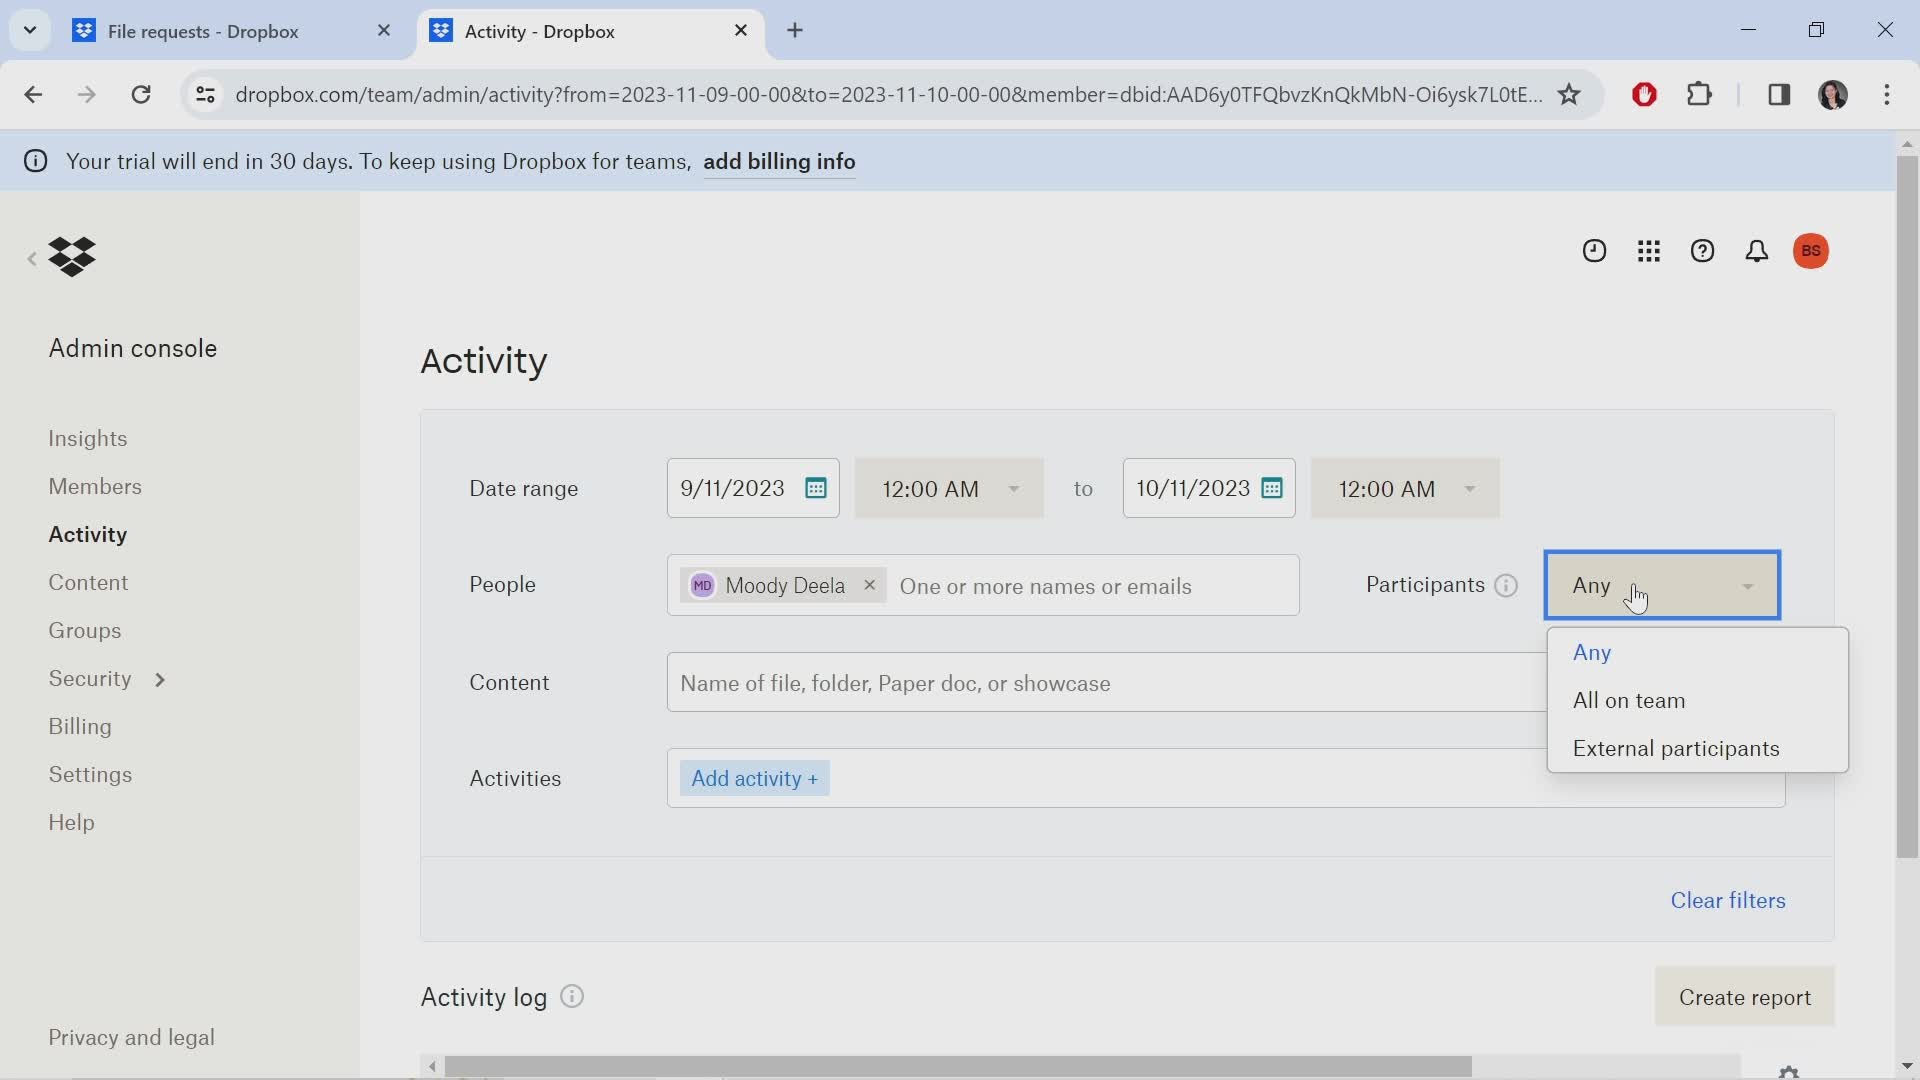This screenshot has height=1080, width=1920.
Task: Open Groups in admin sidebar
Action: pos(85,630)
